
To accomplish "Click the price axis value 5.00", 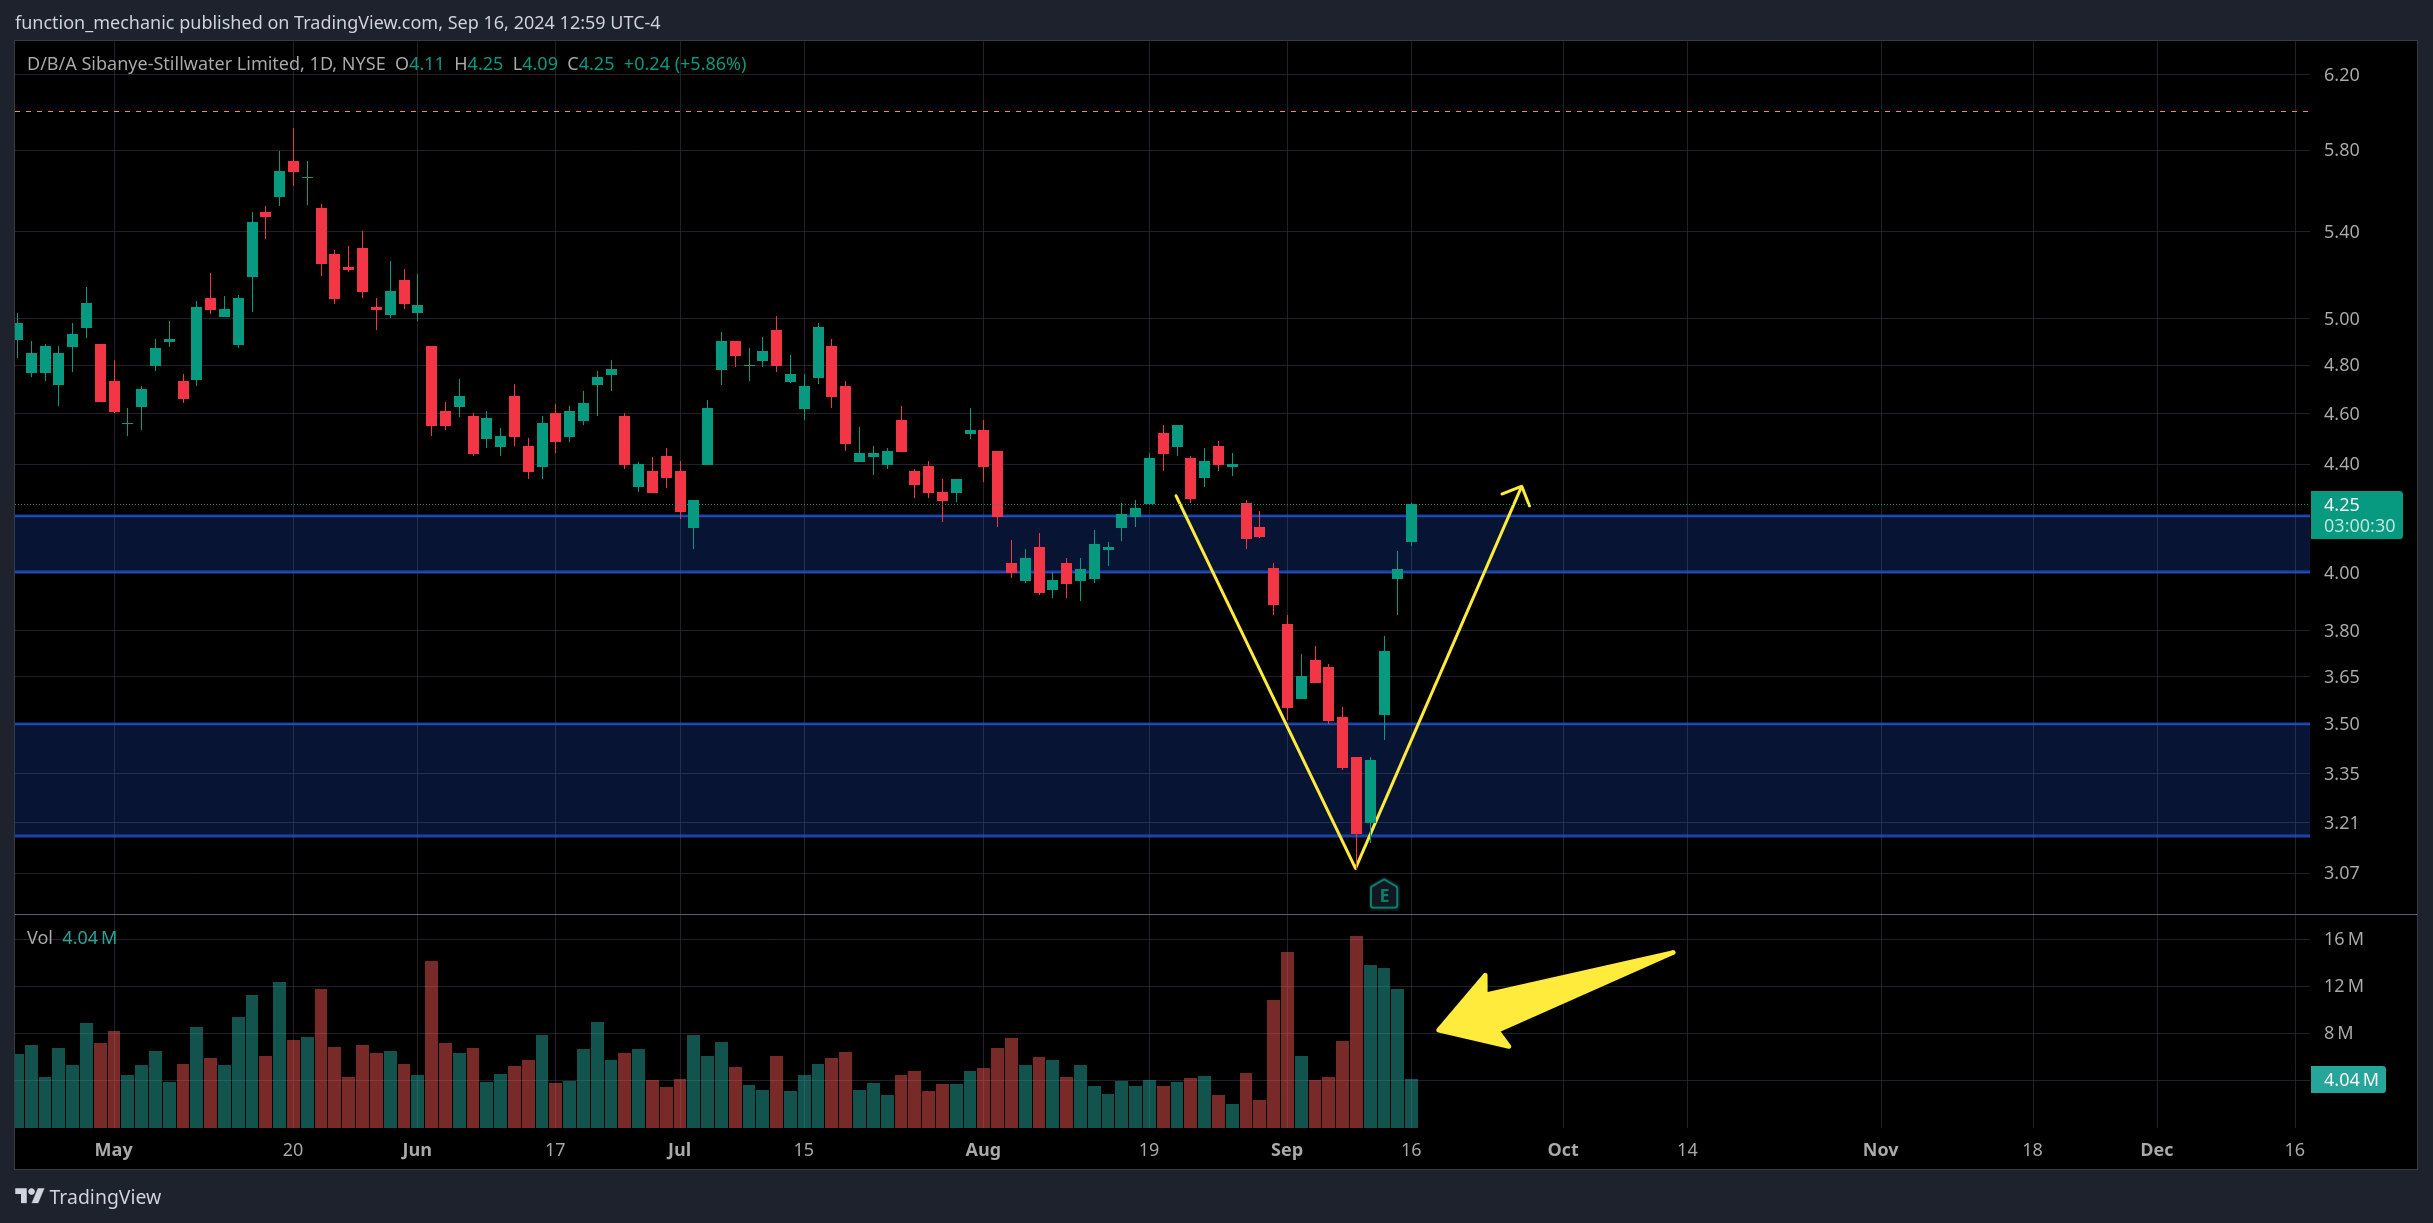I will pos(2341,319).
